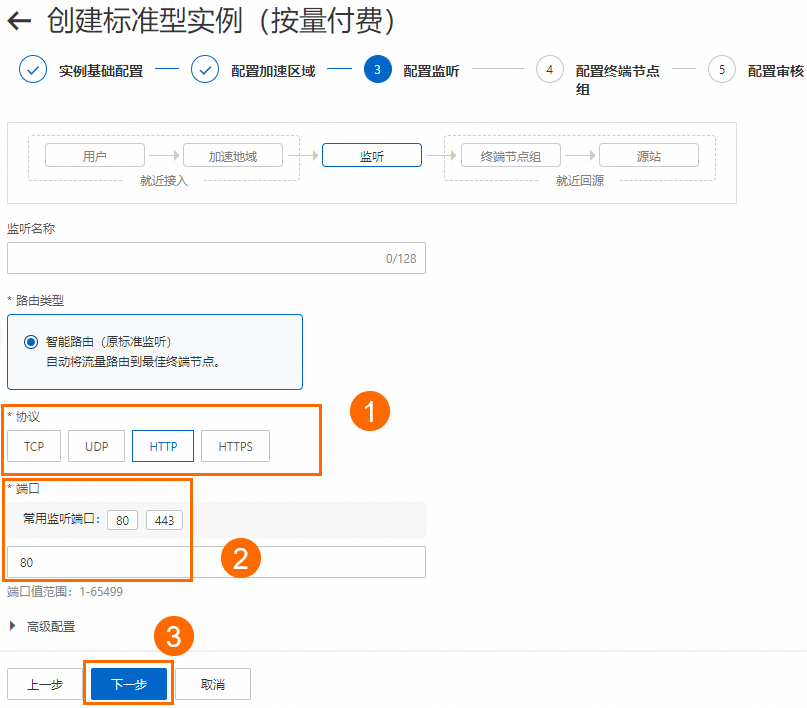Click the 下一步 button to proceed

(x=128, y=684)
